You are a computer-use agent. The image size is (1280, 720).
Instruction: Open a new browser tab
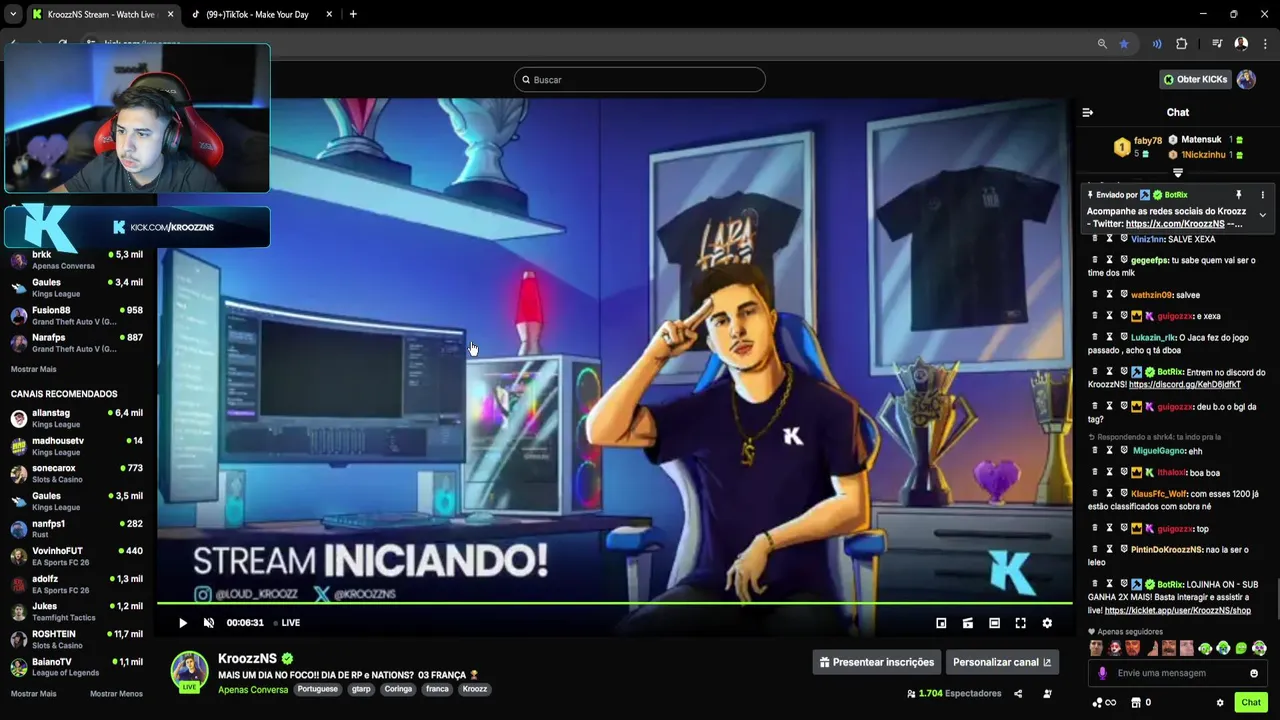tap(353, 14)
